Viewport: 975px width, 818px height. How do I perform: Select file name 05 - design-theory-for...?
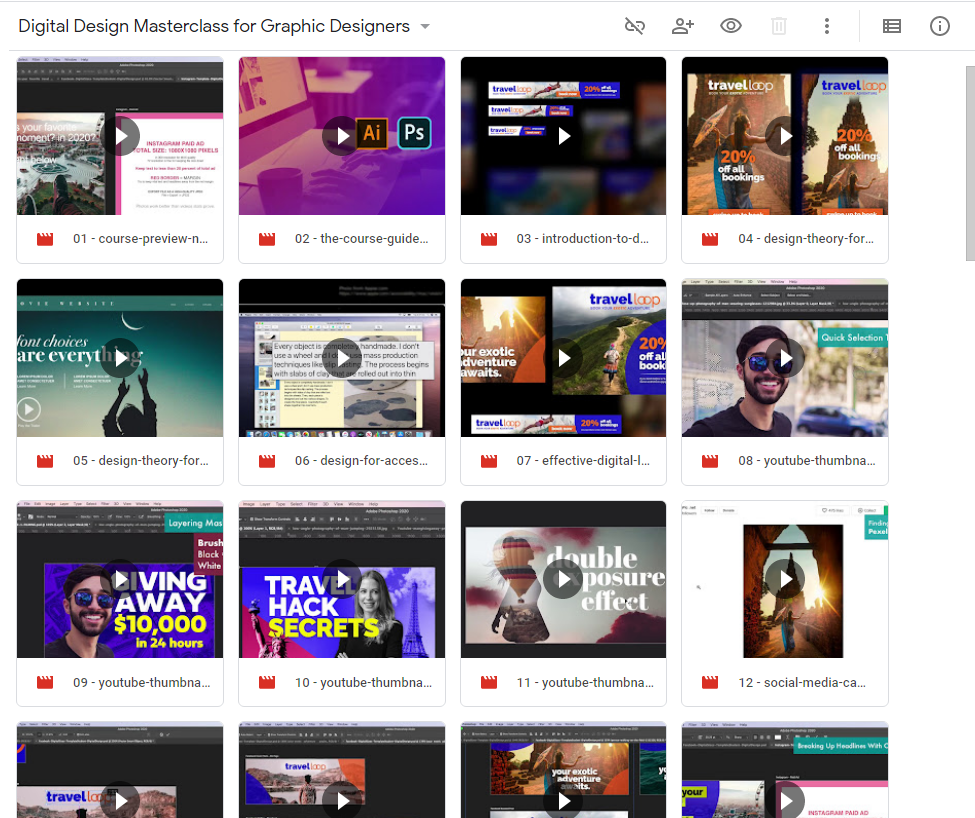click(x=141, y=461)
